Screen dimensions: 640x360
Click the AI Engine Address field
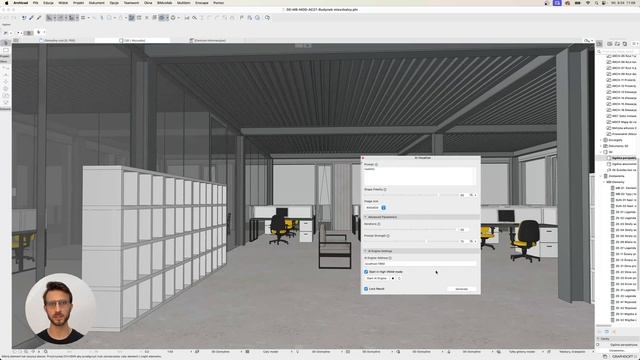(420, 264)
